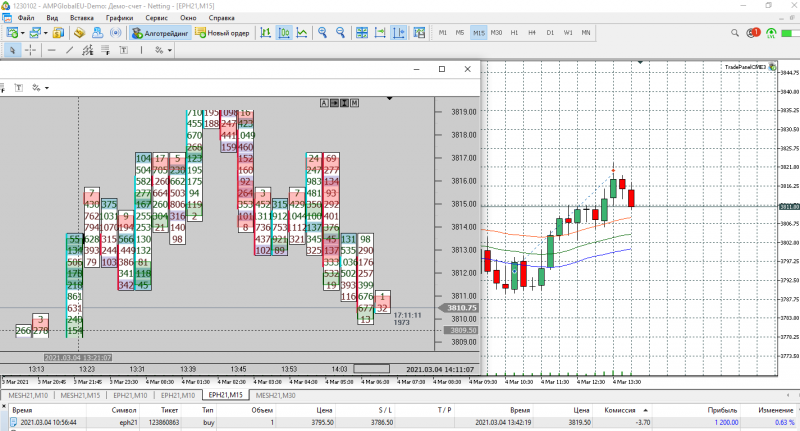Open the New Chart toolbar icon
This screenshot has height=431, width=800.
[x=12, y=33]
